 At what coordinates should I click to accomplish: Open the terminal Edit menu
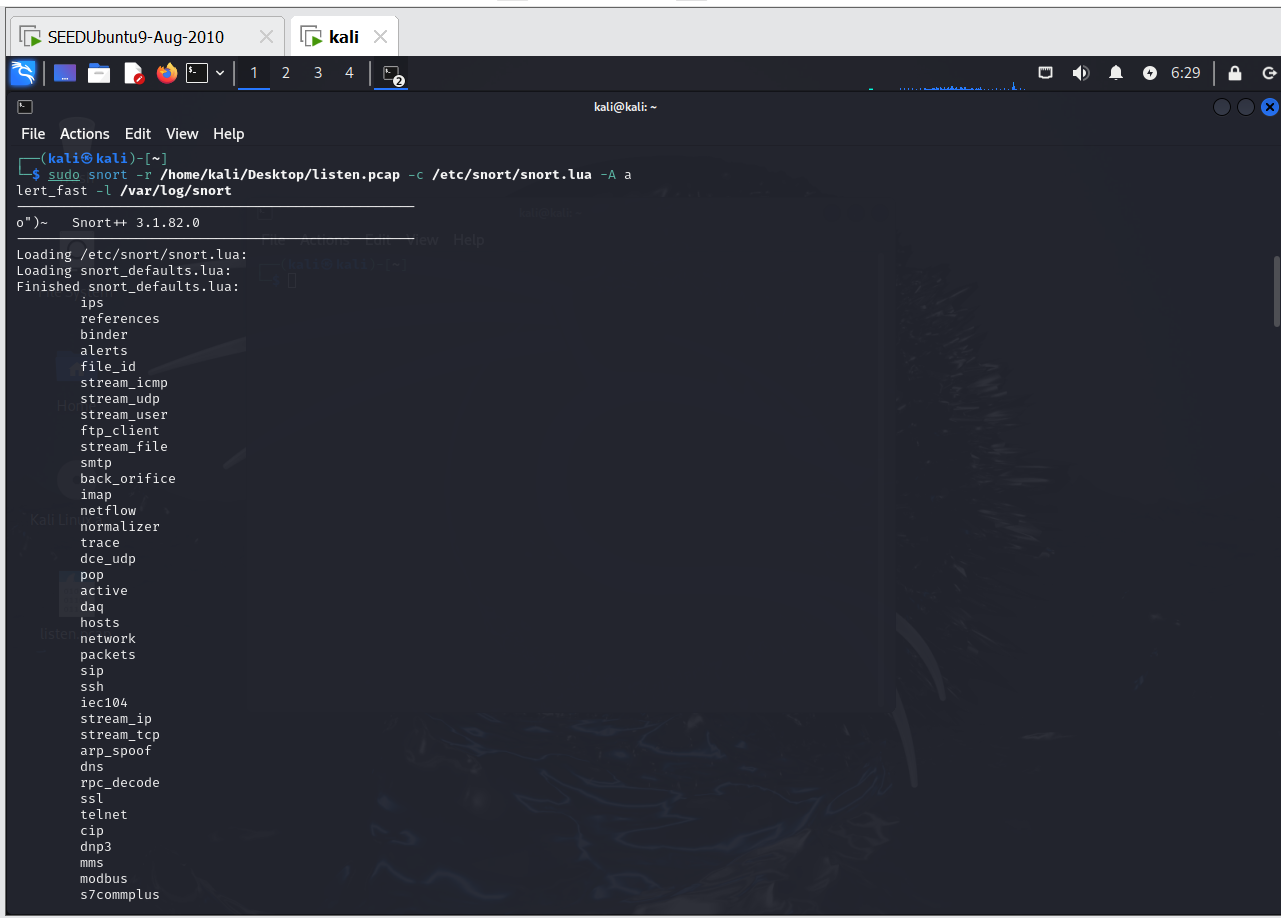point(138,134)
